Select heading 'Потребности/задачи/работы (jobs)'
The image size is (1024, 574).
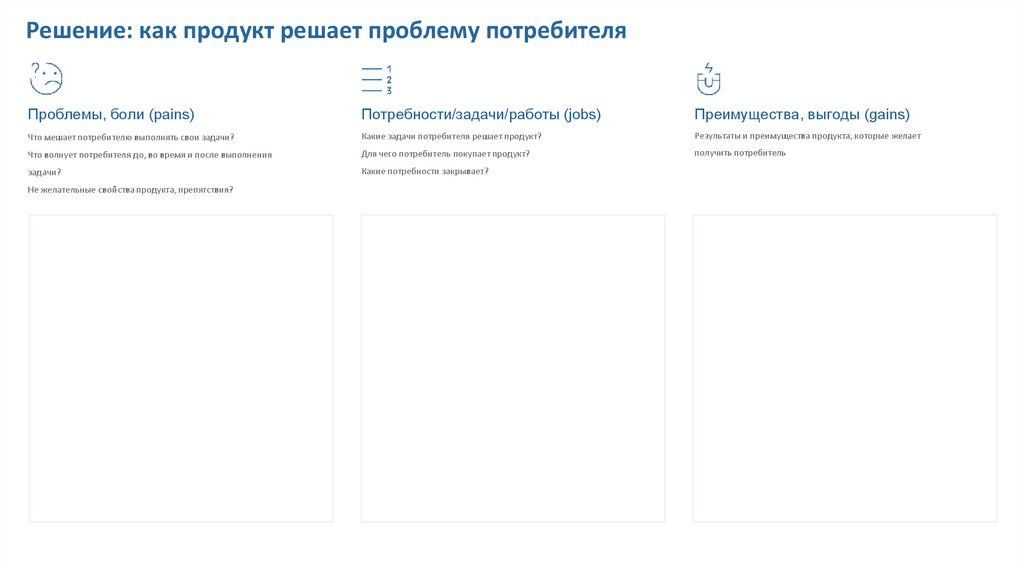(481, 114)
